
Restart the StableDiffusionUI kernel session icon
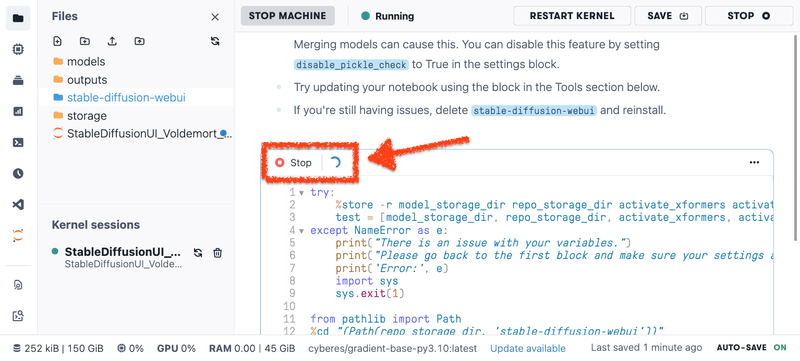[198, 253]
